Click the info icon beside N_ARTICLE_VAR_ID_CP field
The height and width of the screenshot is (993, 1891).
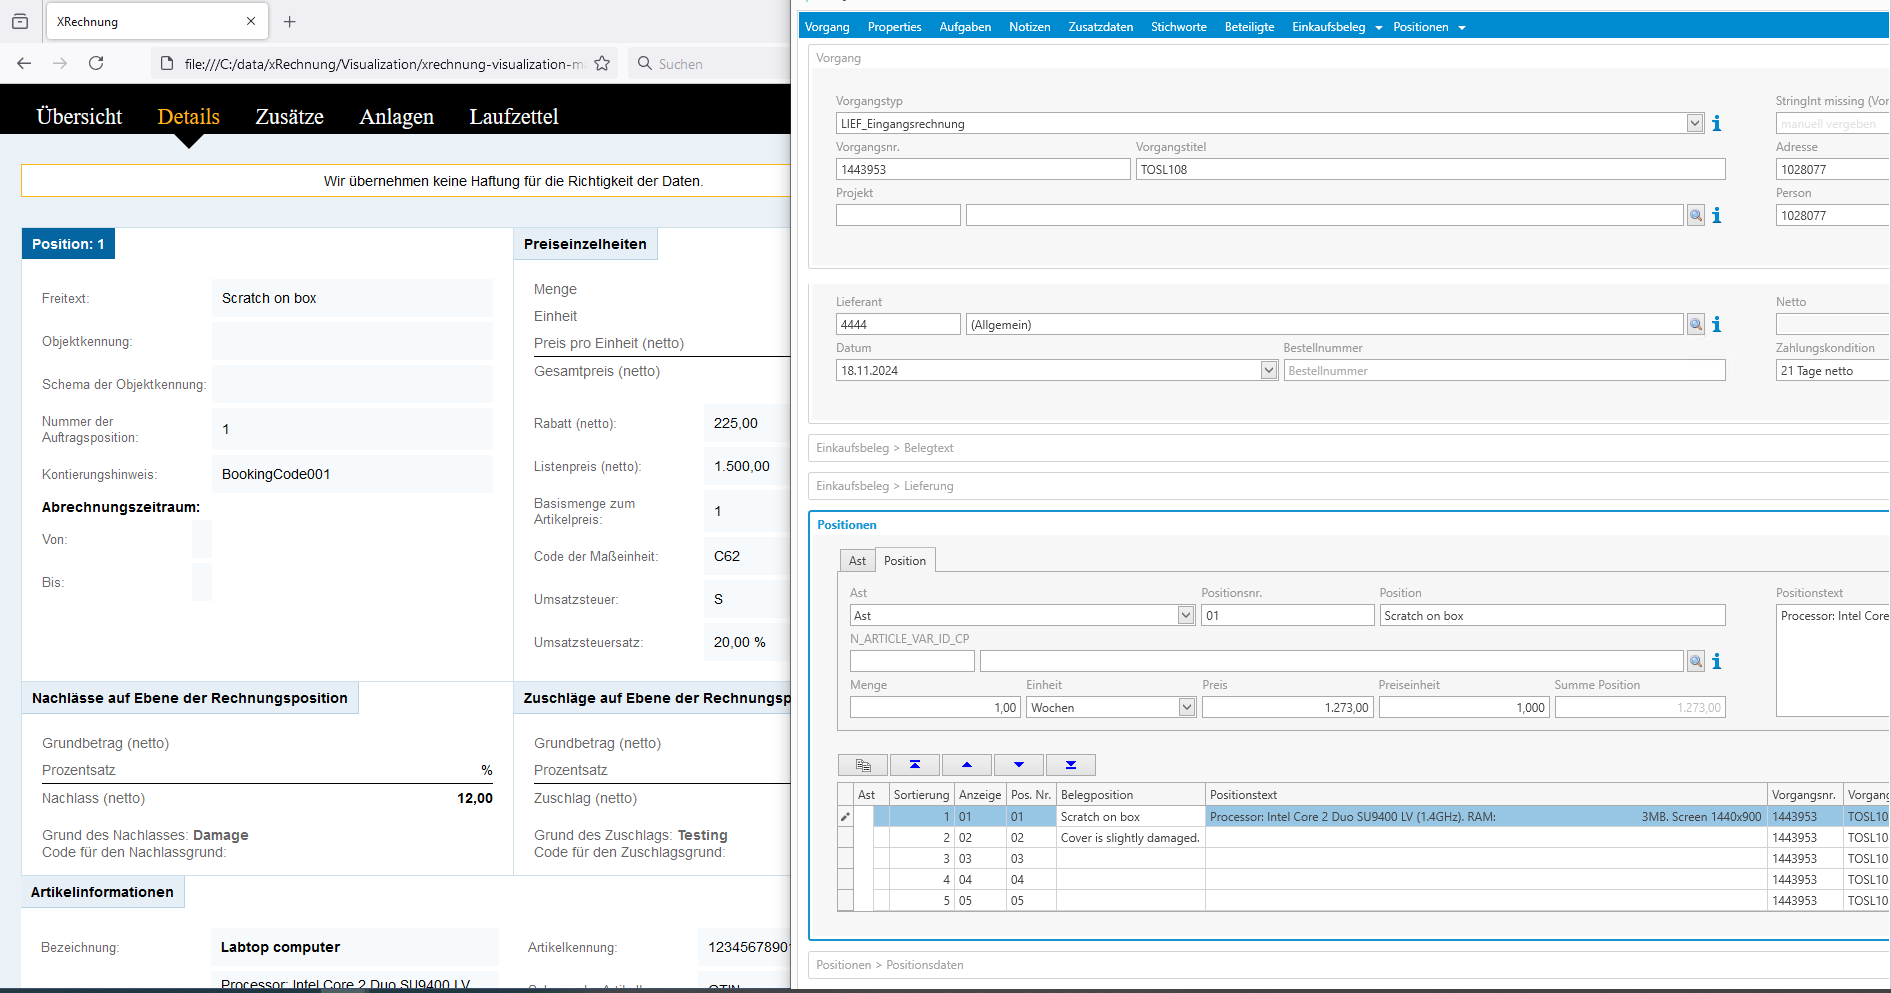click(1717, 662)
